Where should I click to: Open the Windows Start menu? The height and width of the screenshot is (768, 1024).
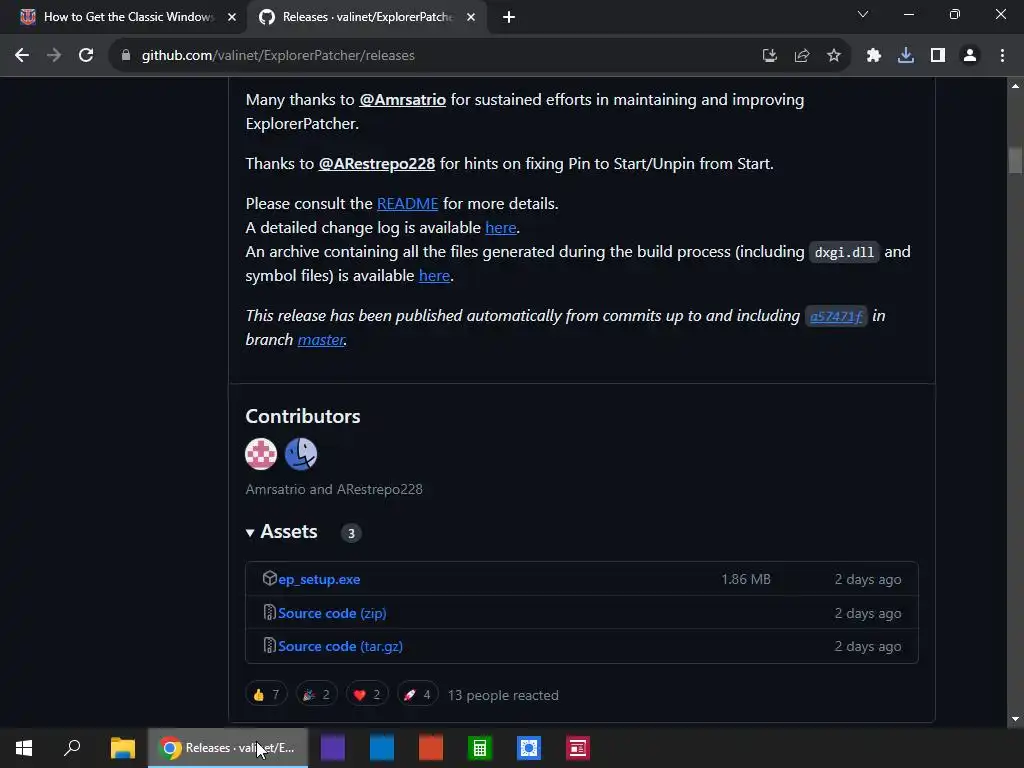[x=24, y=748]
